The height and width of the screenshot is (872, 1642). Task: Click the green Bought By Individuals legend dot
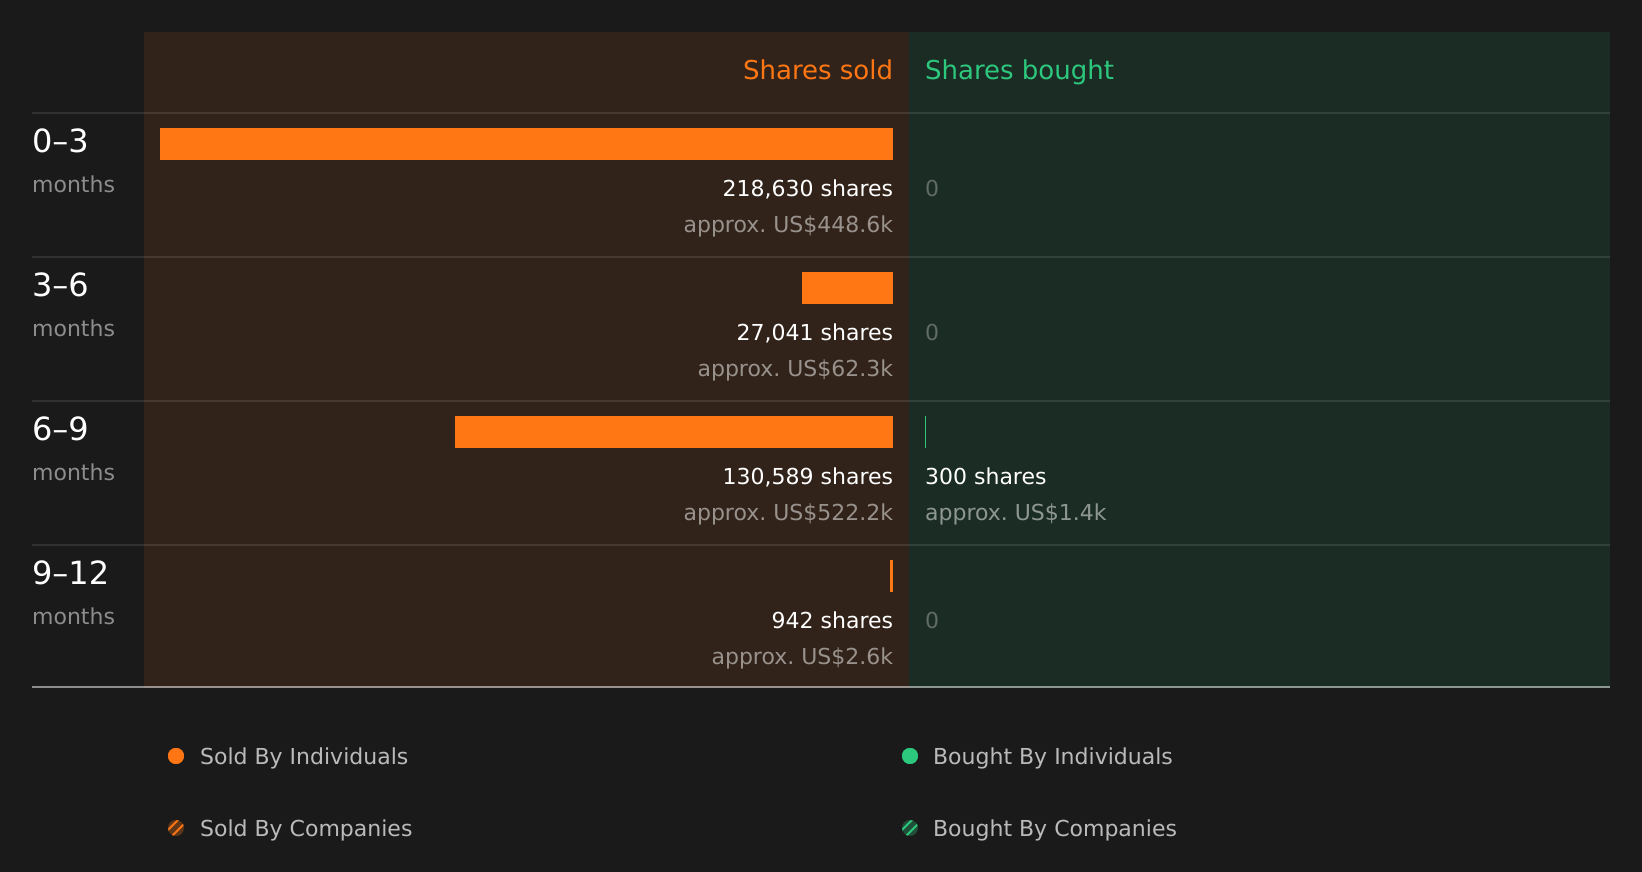click(910, 756)
